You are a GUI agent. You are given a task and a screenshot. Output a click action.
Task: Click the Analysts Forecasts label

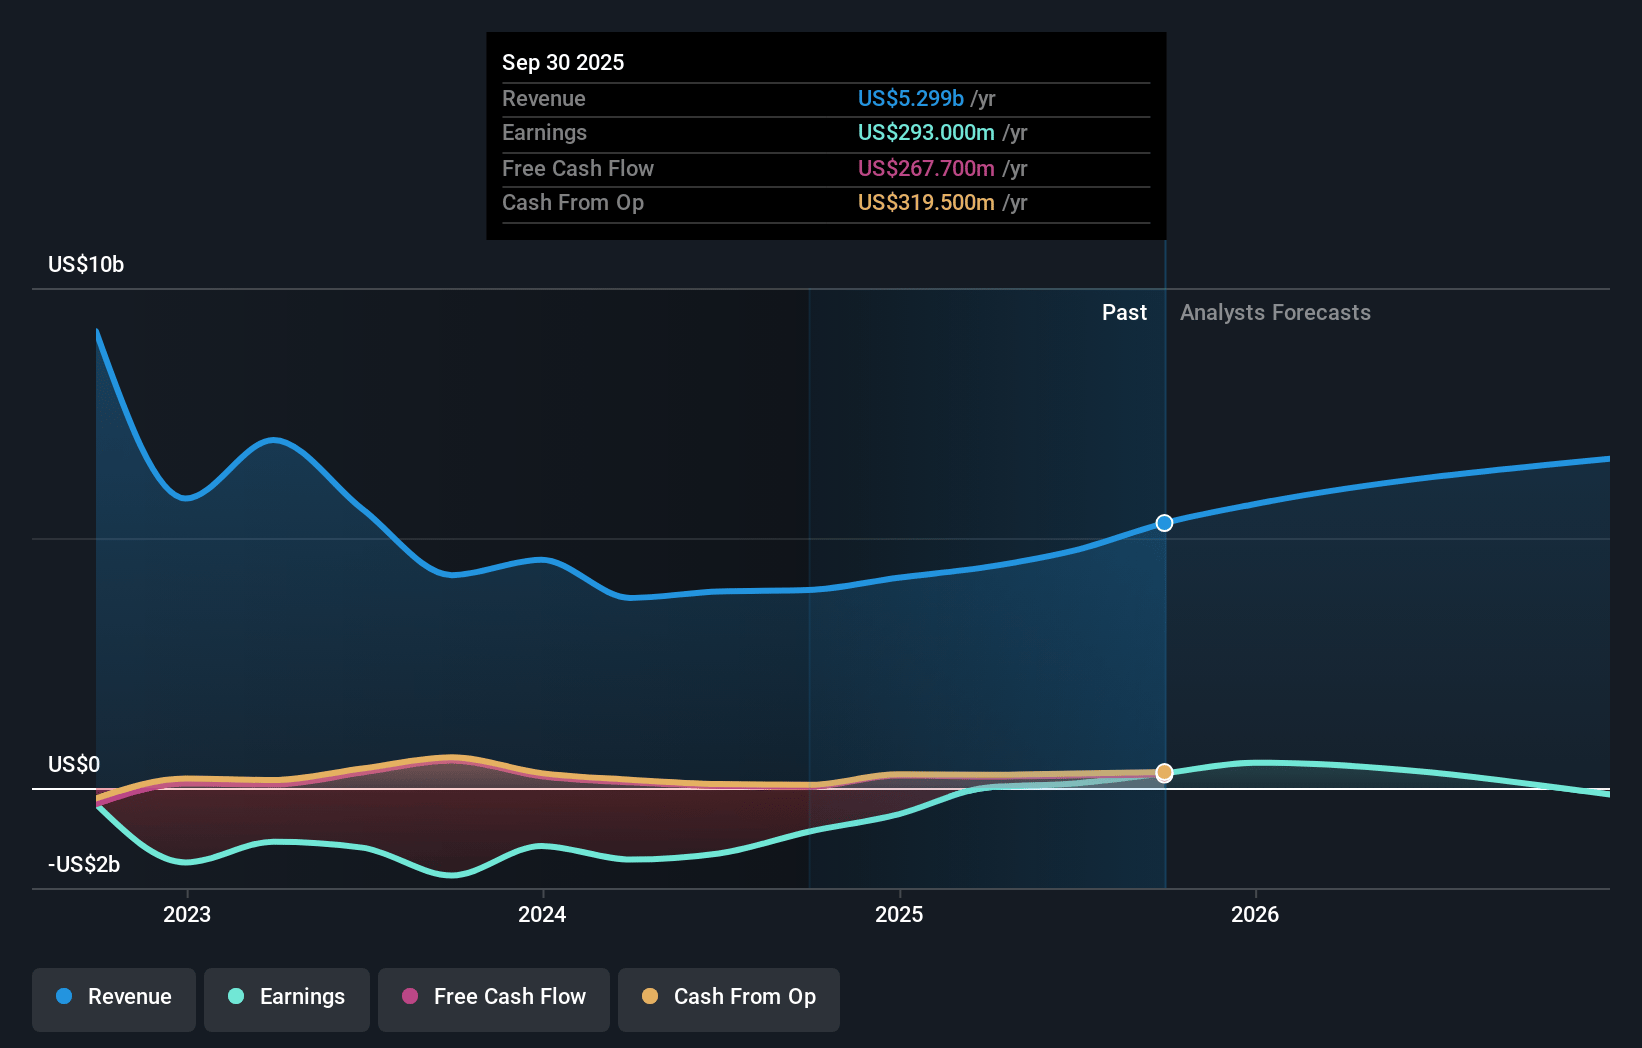click(1275, 313)
